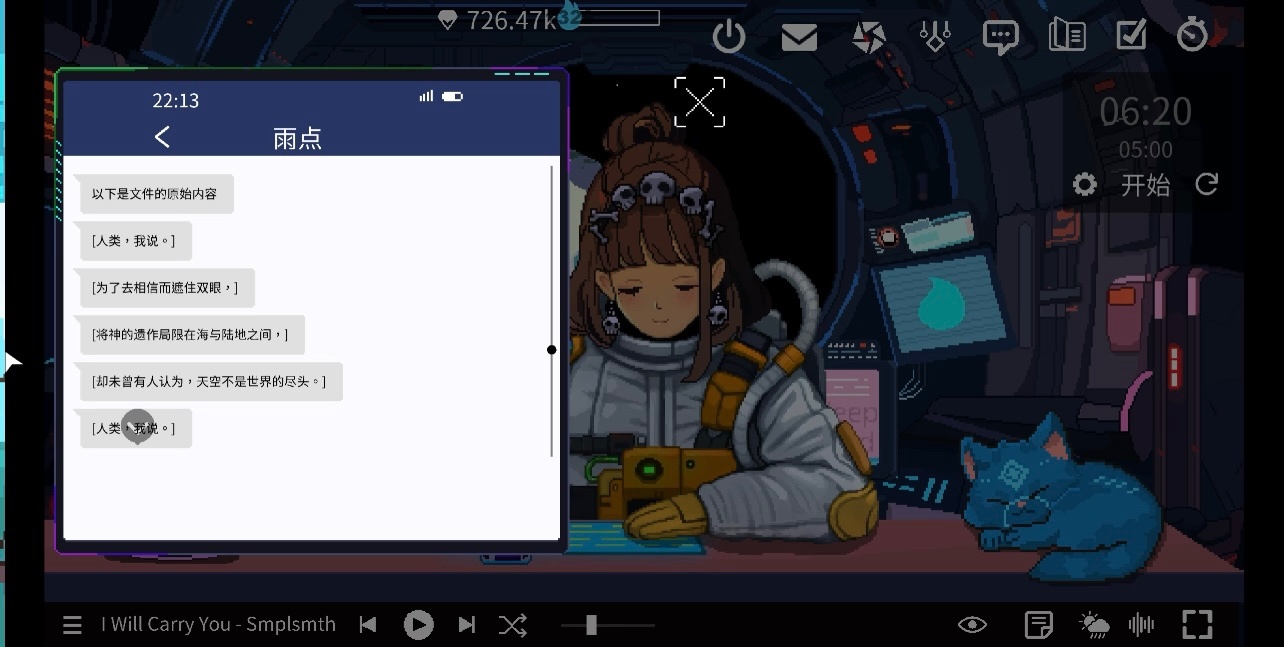Click the last 人类，我说 message

tap(133, 428)
